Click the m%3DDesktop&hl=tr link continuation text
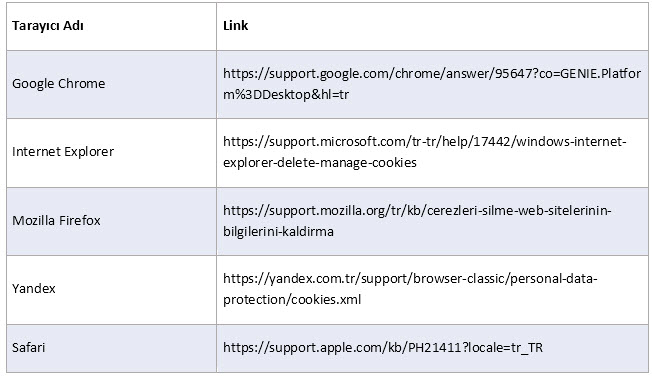 point(286,95)
